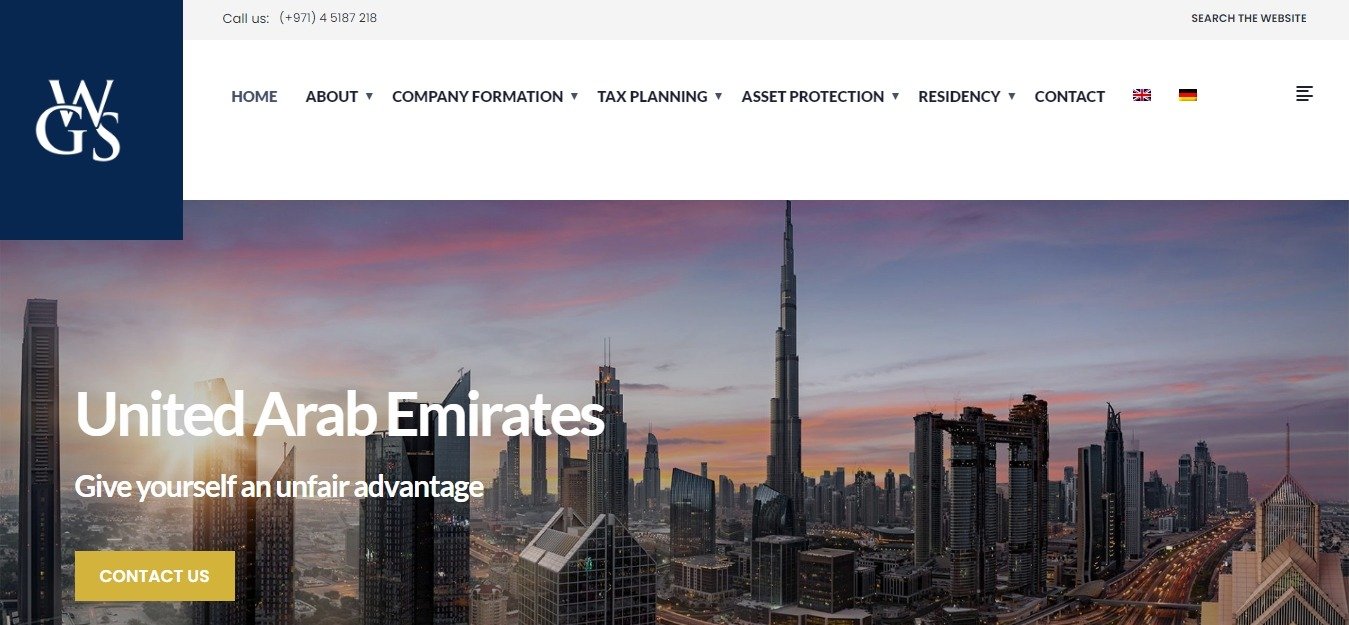
Task: Expand the About dropdown arrow
Action: coord(369,96)
